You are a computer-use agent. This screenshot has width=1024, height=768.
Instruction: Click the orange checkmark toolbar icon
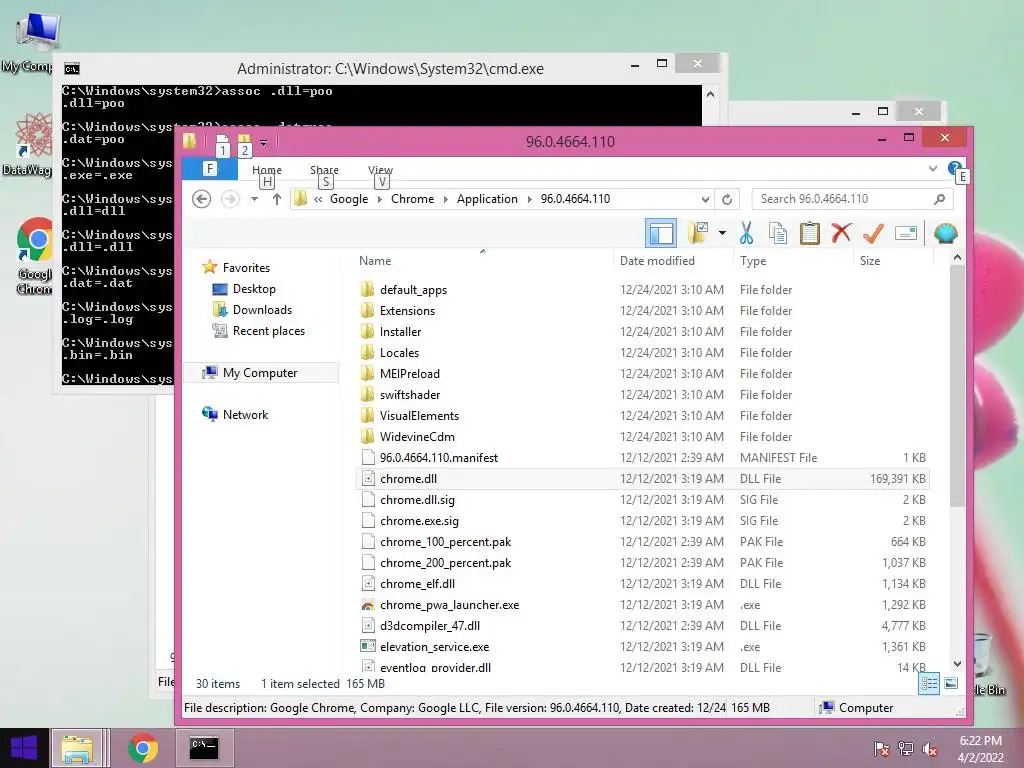873,233
